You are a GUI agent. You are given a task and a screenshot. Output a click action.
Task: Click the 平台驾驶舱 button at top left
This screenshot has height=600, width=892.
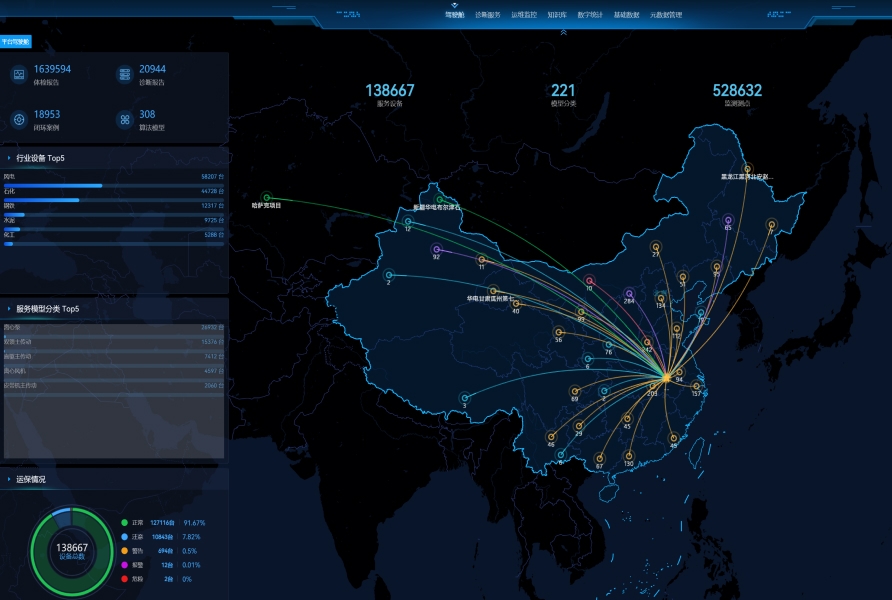pyautogui.click(x=16, y=42)
